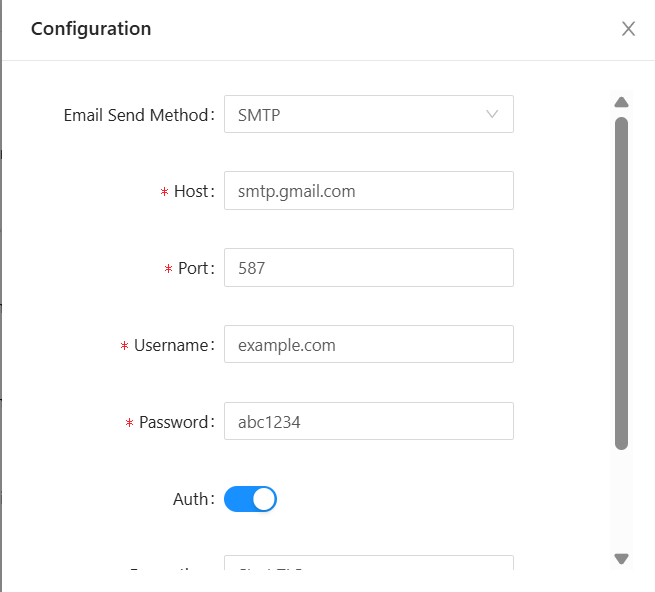Click the Host field containing smtp.gmail.com
Viewport: 655px width, 592px height.
(x=368, y=191)
